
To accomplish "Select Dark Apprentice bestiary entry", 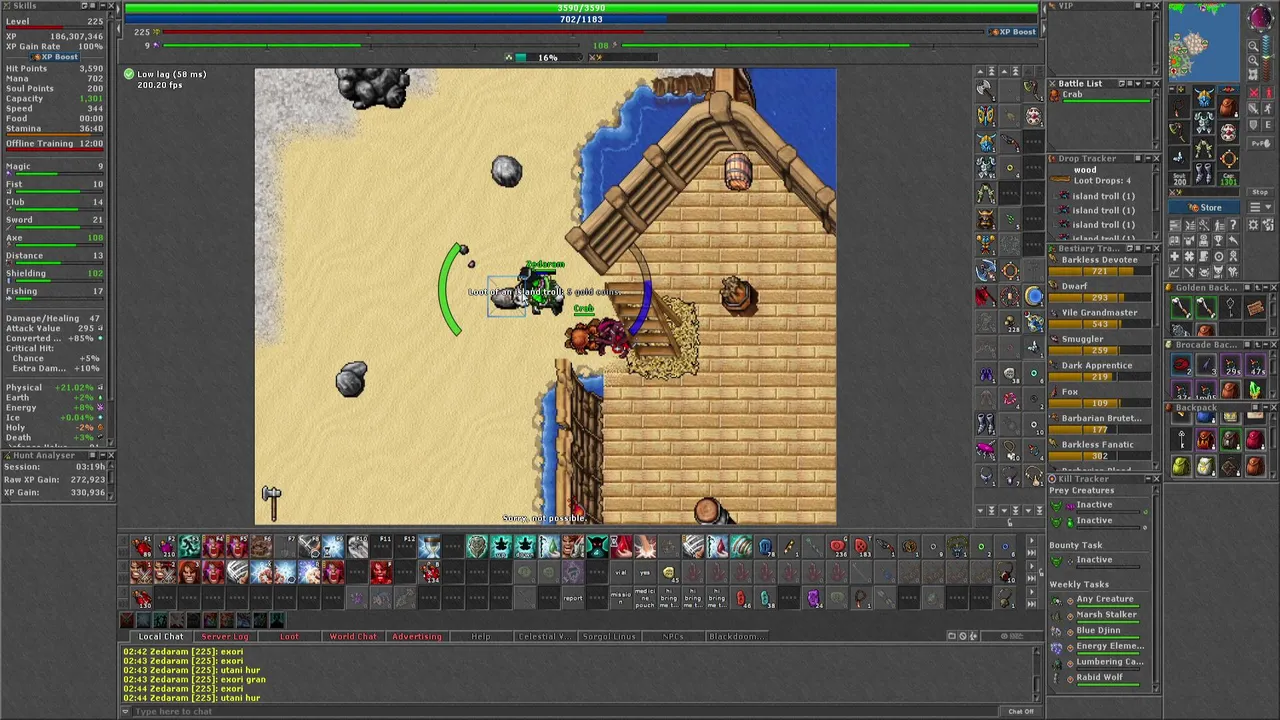I will pyautogui.click(x=1100, y=372).
